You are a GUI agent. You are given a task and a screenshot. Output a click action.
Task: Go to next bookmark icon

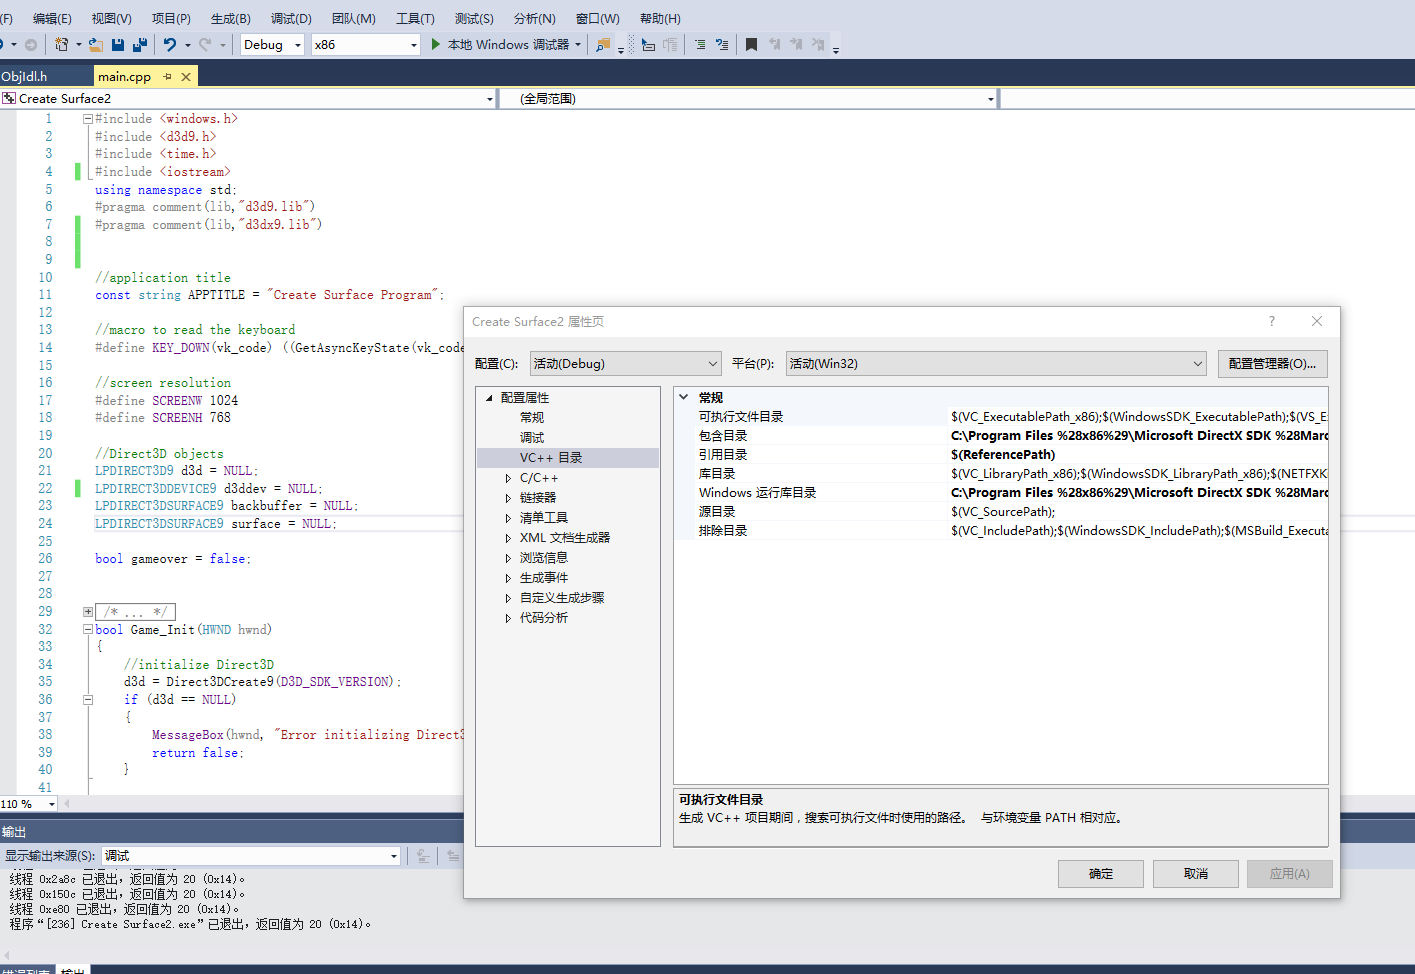(796, 44)
